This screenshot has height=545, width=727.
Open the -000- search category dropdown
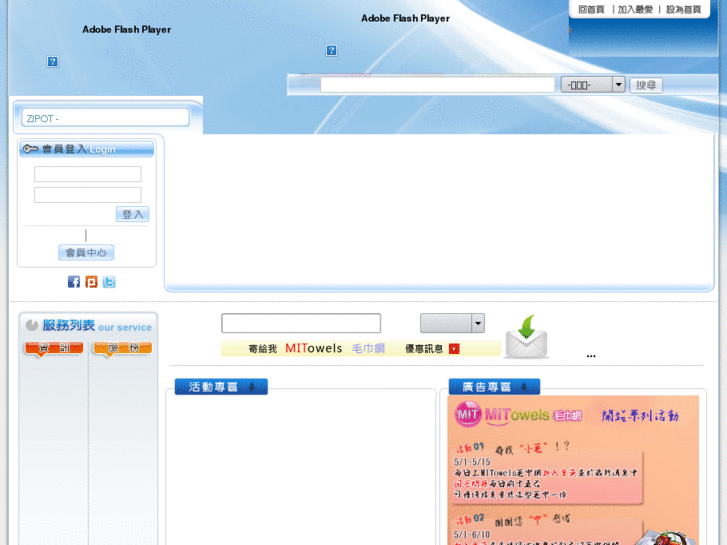pos(593,85)
